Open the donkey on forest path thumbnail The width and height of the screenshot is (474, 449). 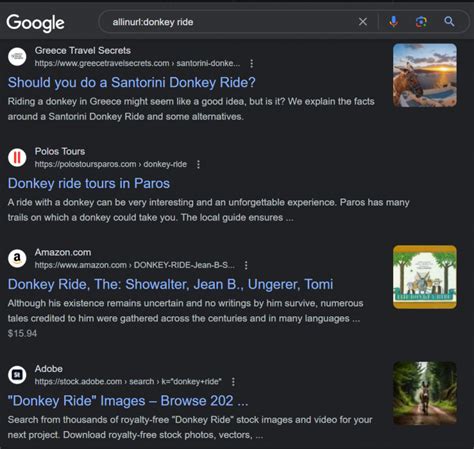coord(425,393)
